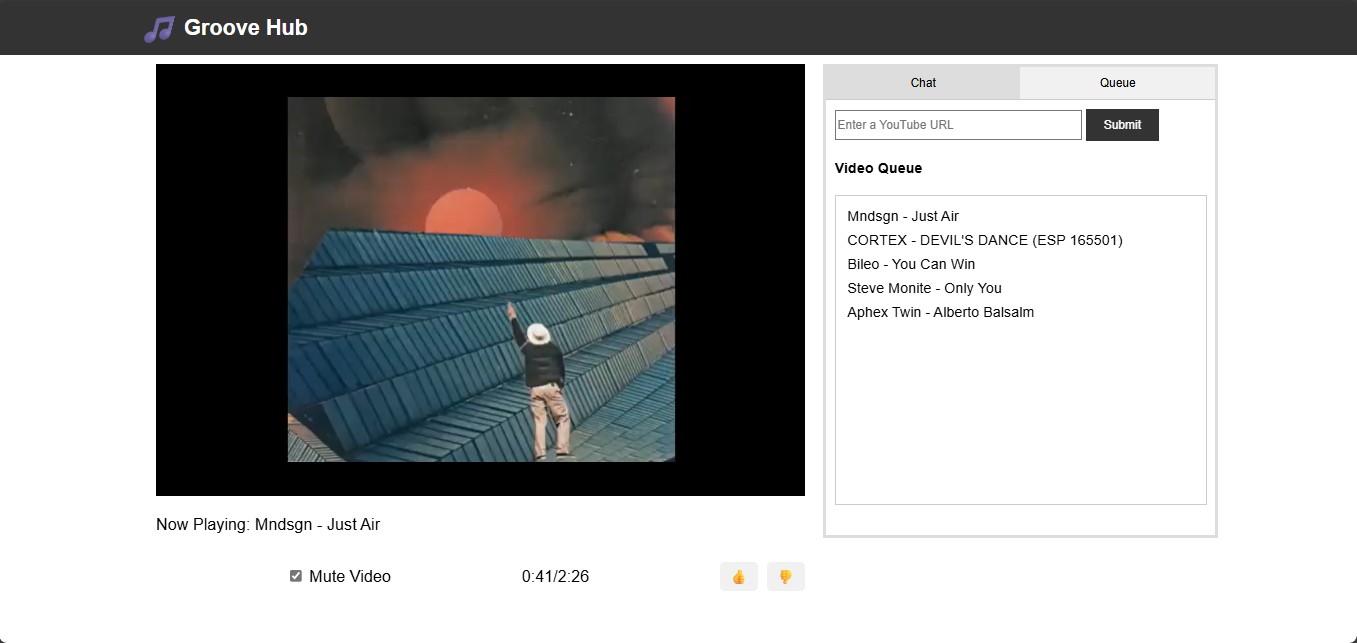Uncheck the Mute Video checkbox
The height and width of the screenshot is (643, 1357).
coord(296,576)
